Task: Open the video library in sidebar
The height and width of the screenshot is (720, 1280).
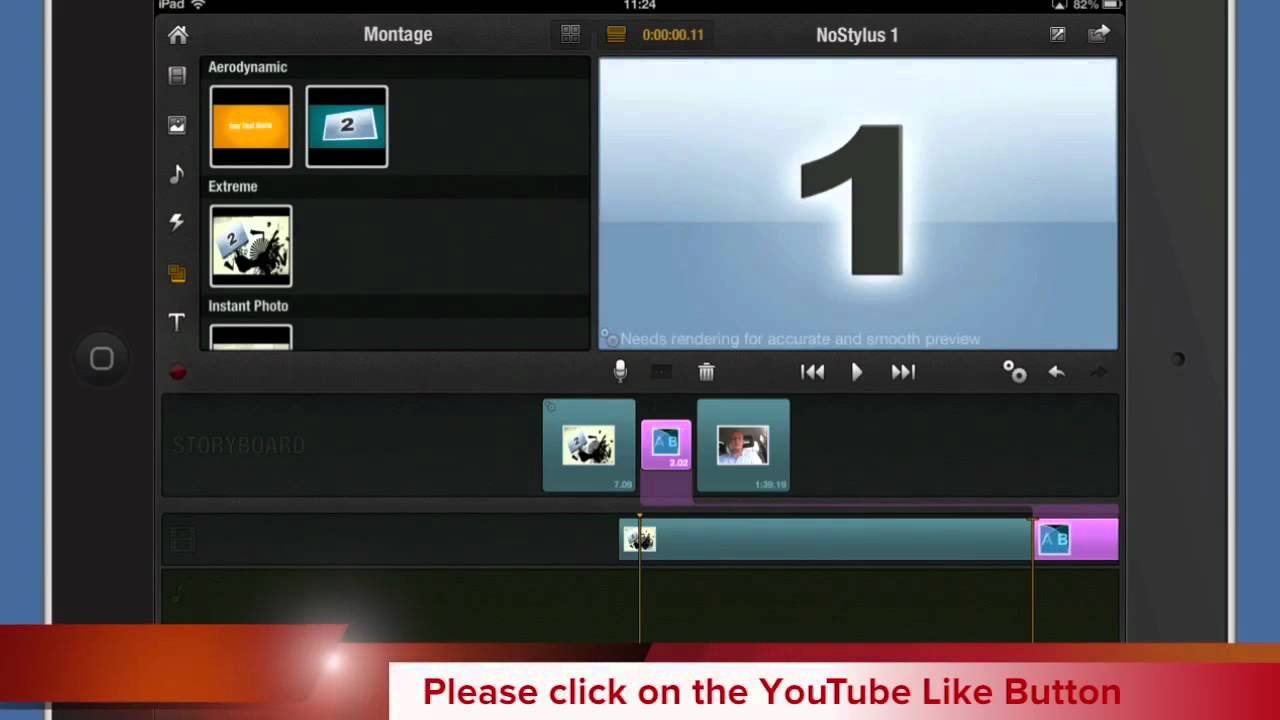Action: (177, 76)
